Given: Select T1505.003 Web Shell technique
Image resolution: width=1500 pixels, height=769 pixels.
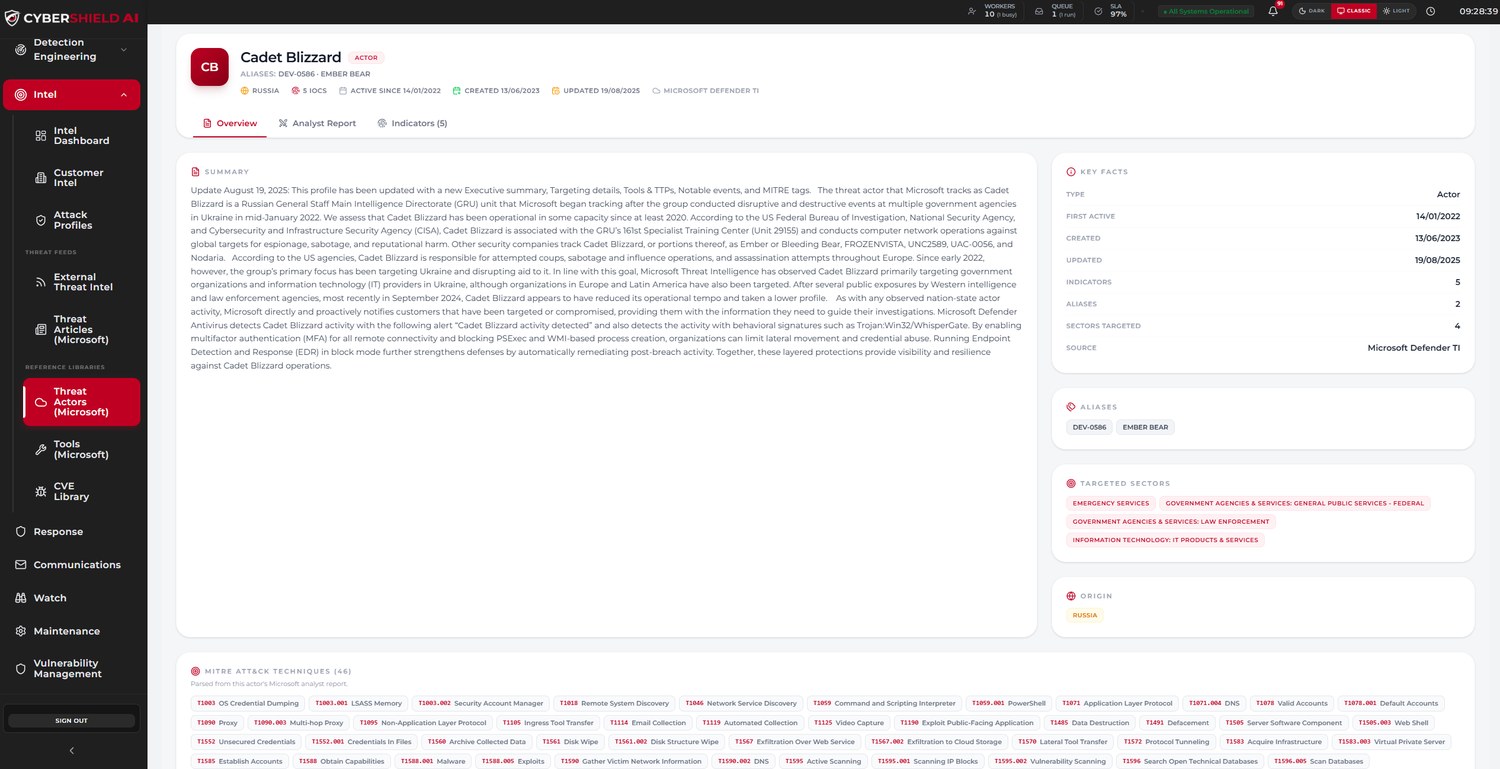Looking at the screenshot, I should (x=1394, y=722).
